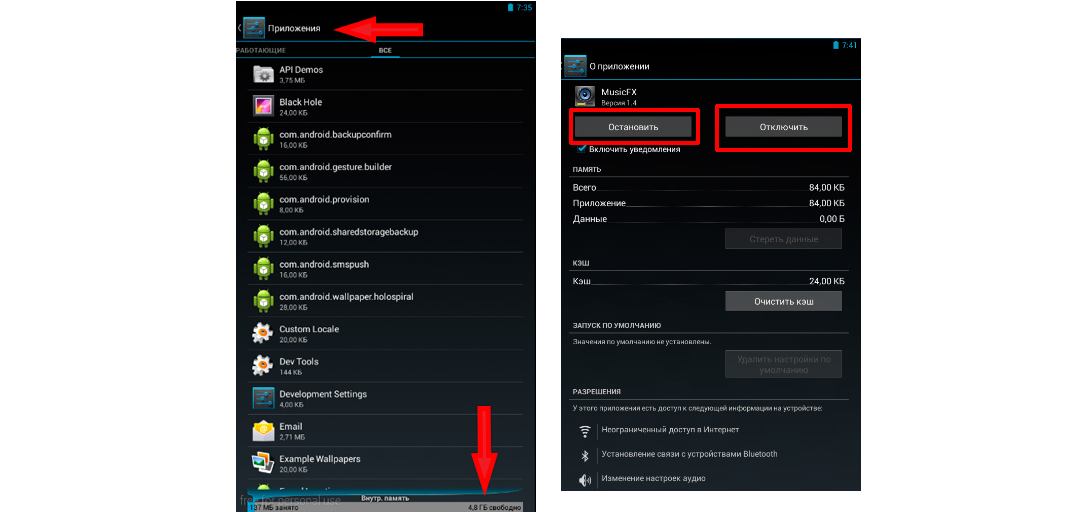Image resolution: width=1074 pixels, height=512 pixels.
Task: Click the Очистить кэш button
Action: pos(783,301)
